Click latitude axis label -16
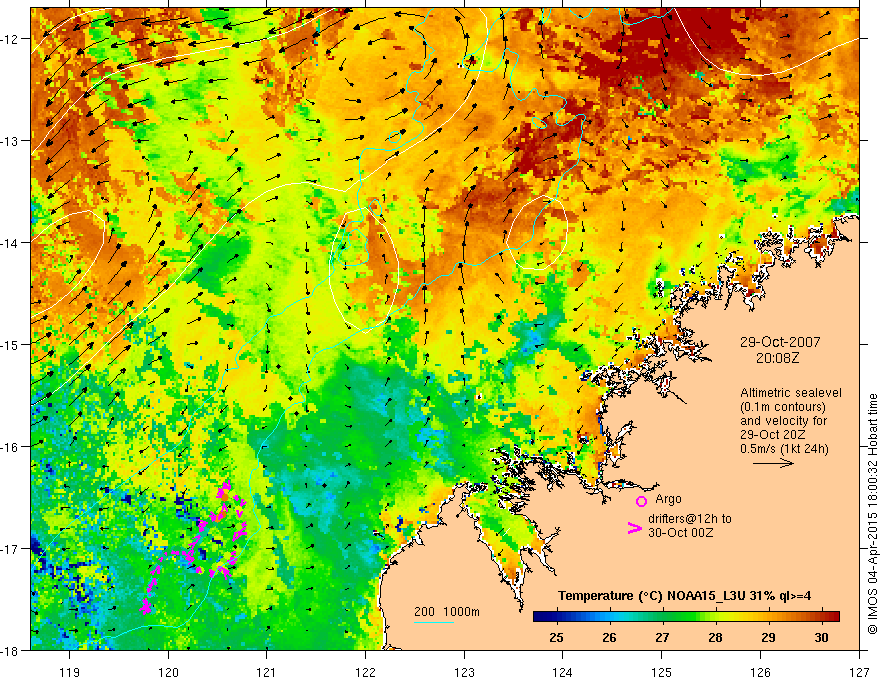880x680 pixels. click(x=9, y=447)
